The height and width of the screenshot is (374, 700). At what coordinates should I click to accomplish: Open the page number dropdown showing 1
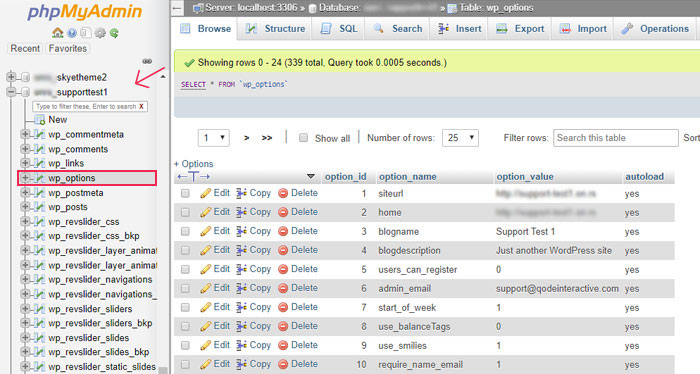tap(214, 138)
